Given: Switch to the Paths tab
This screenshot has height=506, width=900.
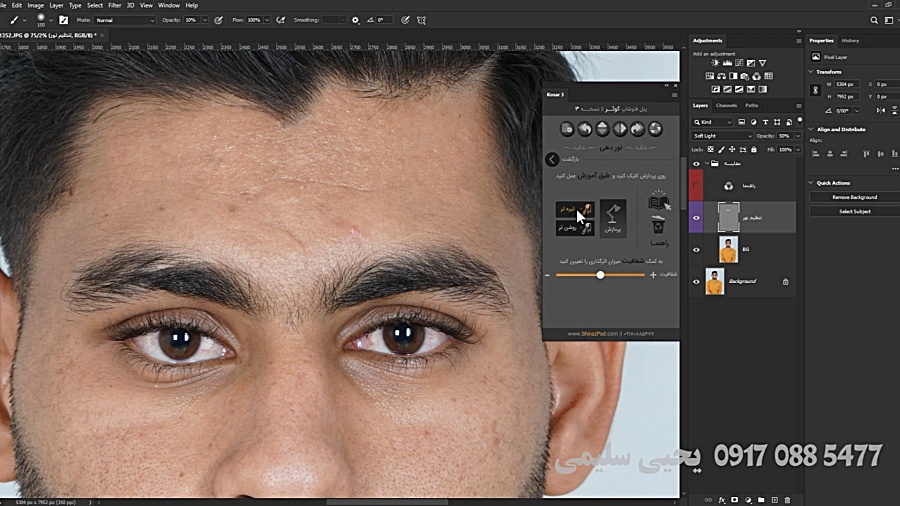Looking at the screenshot, I should 752,106.
